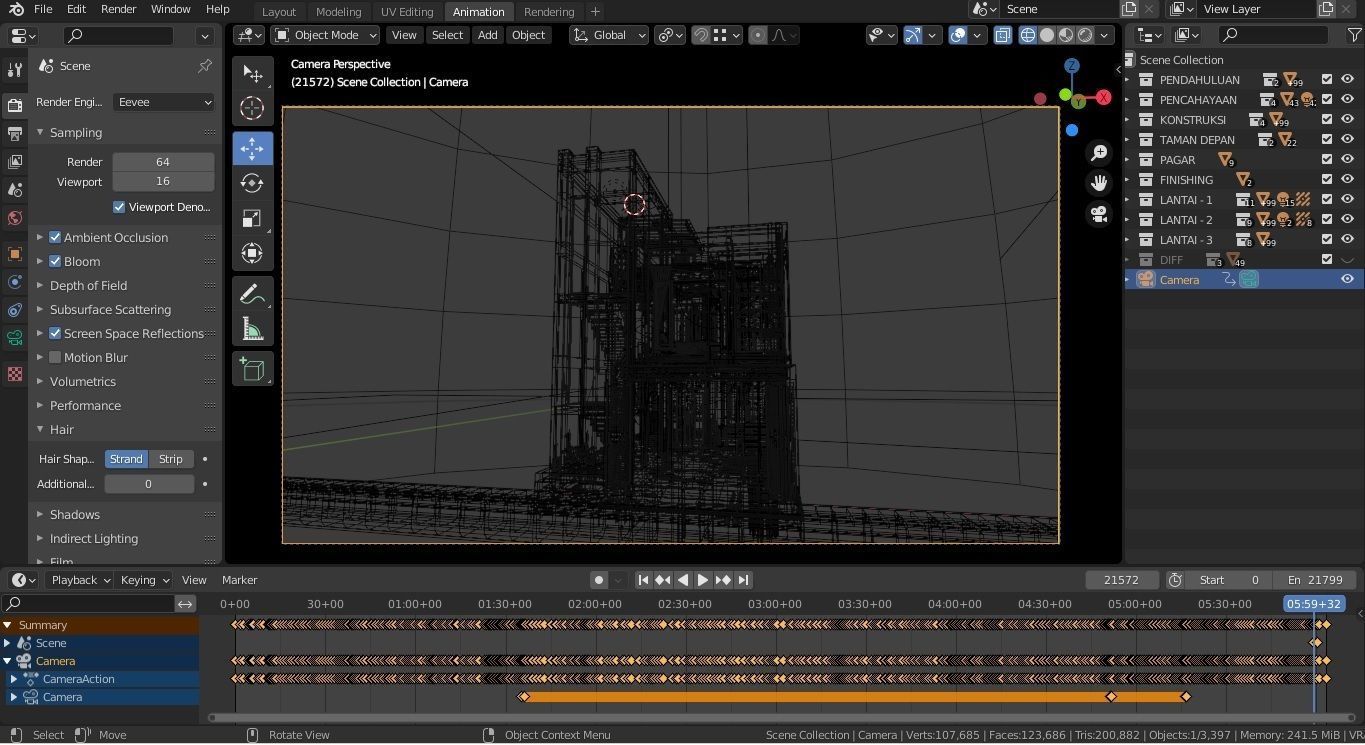Activate the Annotate pencil tool
1365x745 pixels.
click(252, 294)
